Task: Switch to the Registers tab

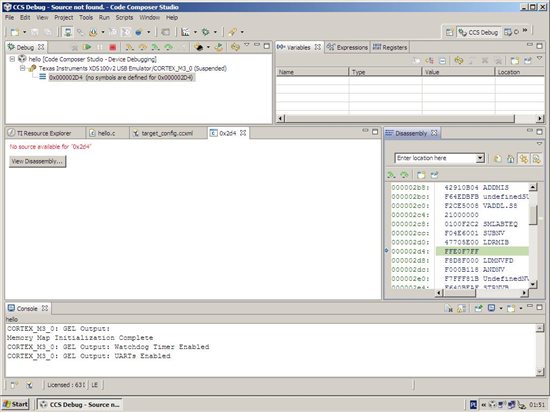Action: coord(390,47)
